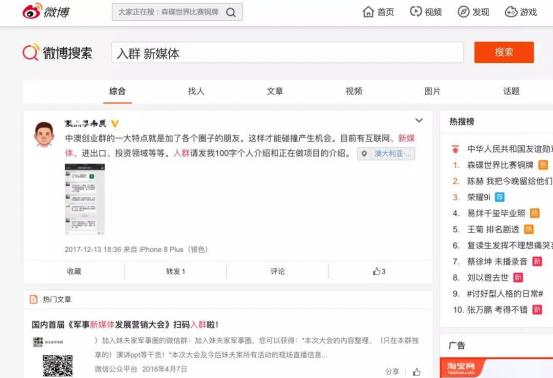The image size is (553, 378).
Task: Click the orange 搜索 button
Action: point(504,53)
